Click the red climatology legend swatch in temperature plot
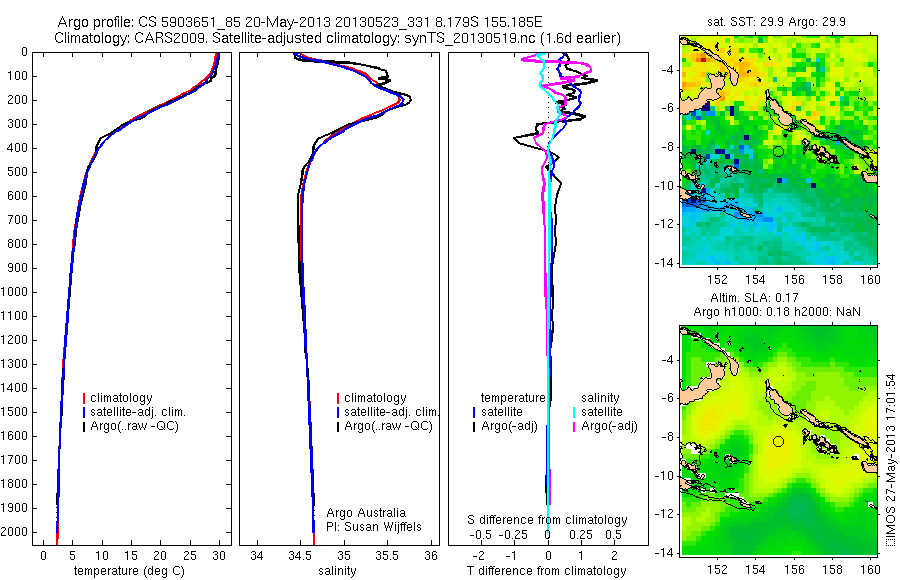The image size is (900, 580). click(x=84, y=398)
